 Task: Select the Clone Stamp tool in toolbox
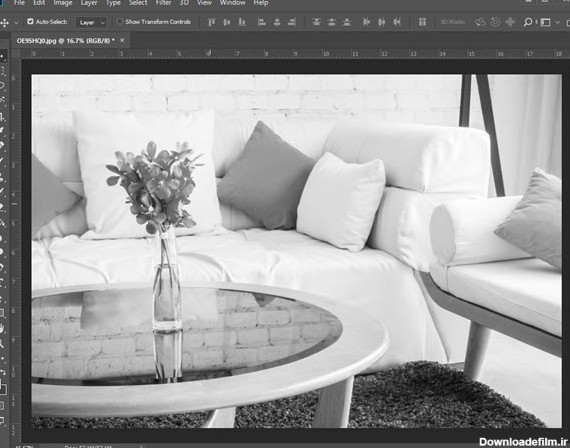pyautogui.click(x=2, y=177)
